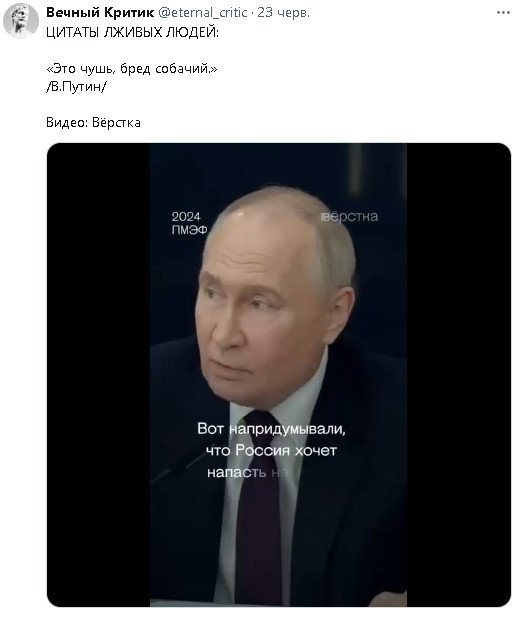The image size is (522, 617).
Task: Open the tweet via 23 черв. timestamp
Action: [284, 13]
